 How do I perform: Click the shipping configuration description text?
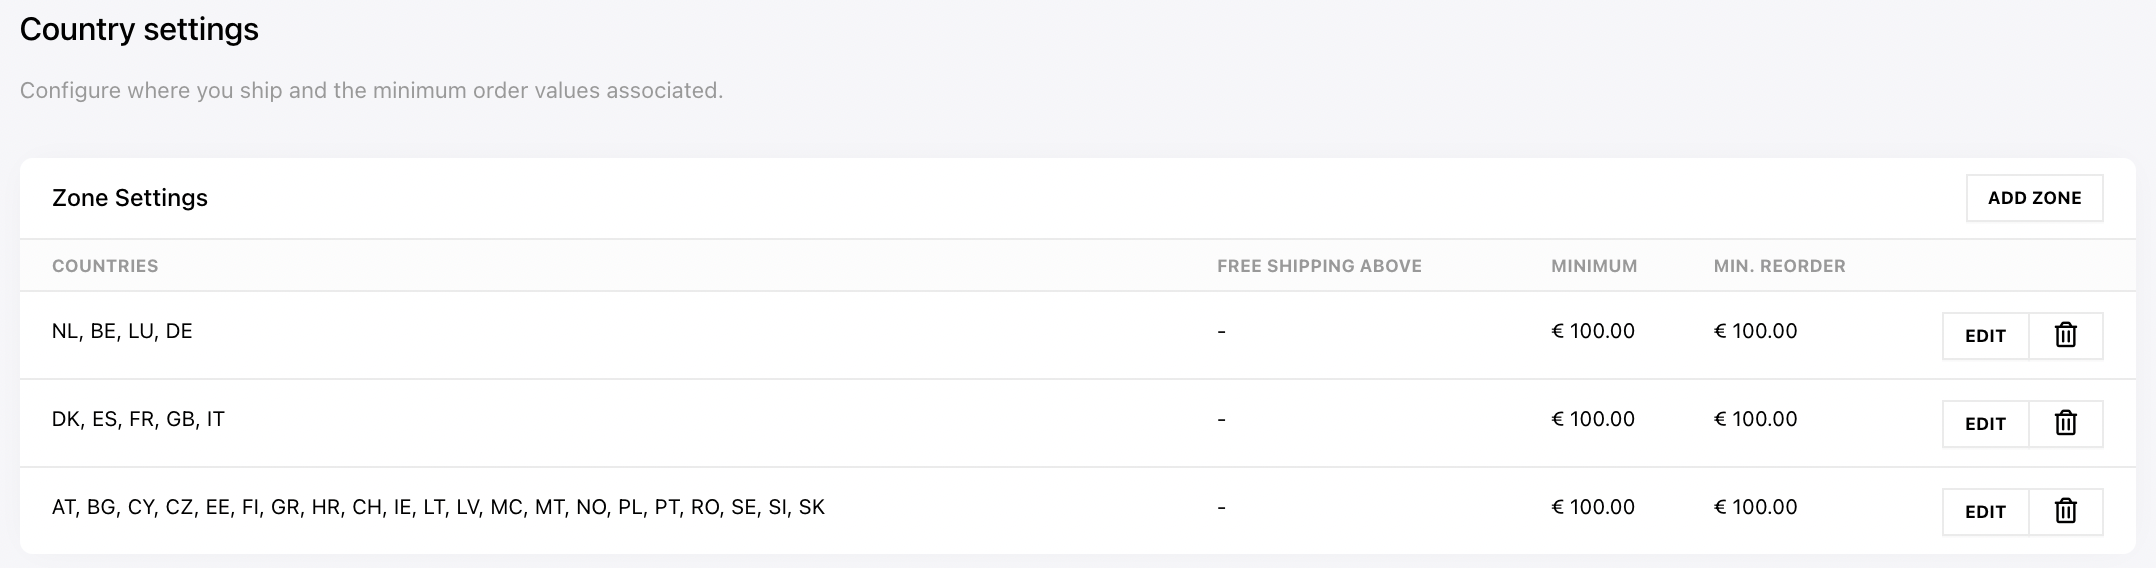click(371, 91)
